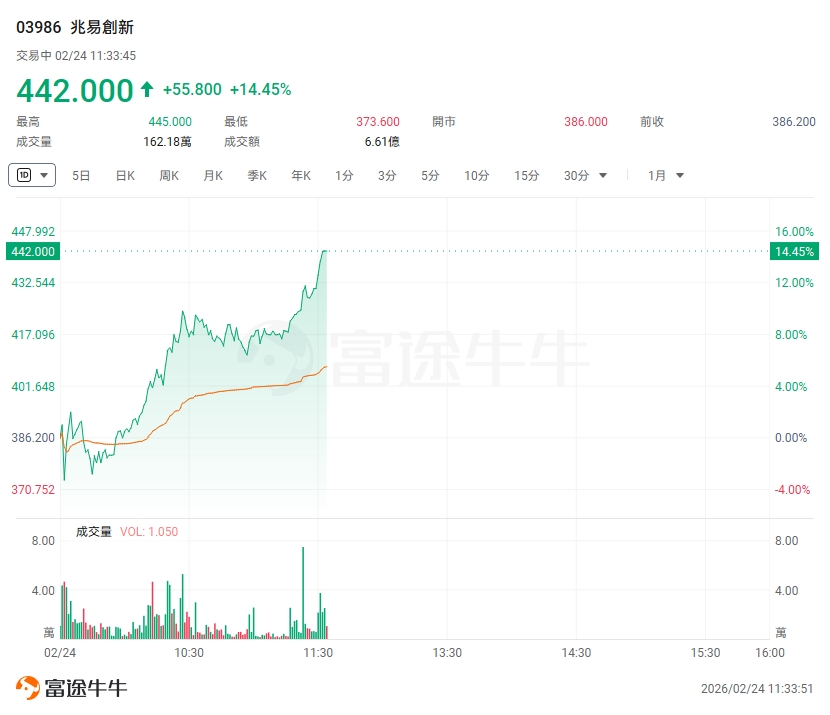The image size is (830, 715).
Task: Switch to the 5日 chart view
Action: (x=81, y=176)
